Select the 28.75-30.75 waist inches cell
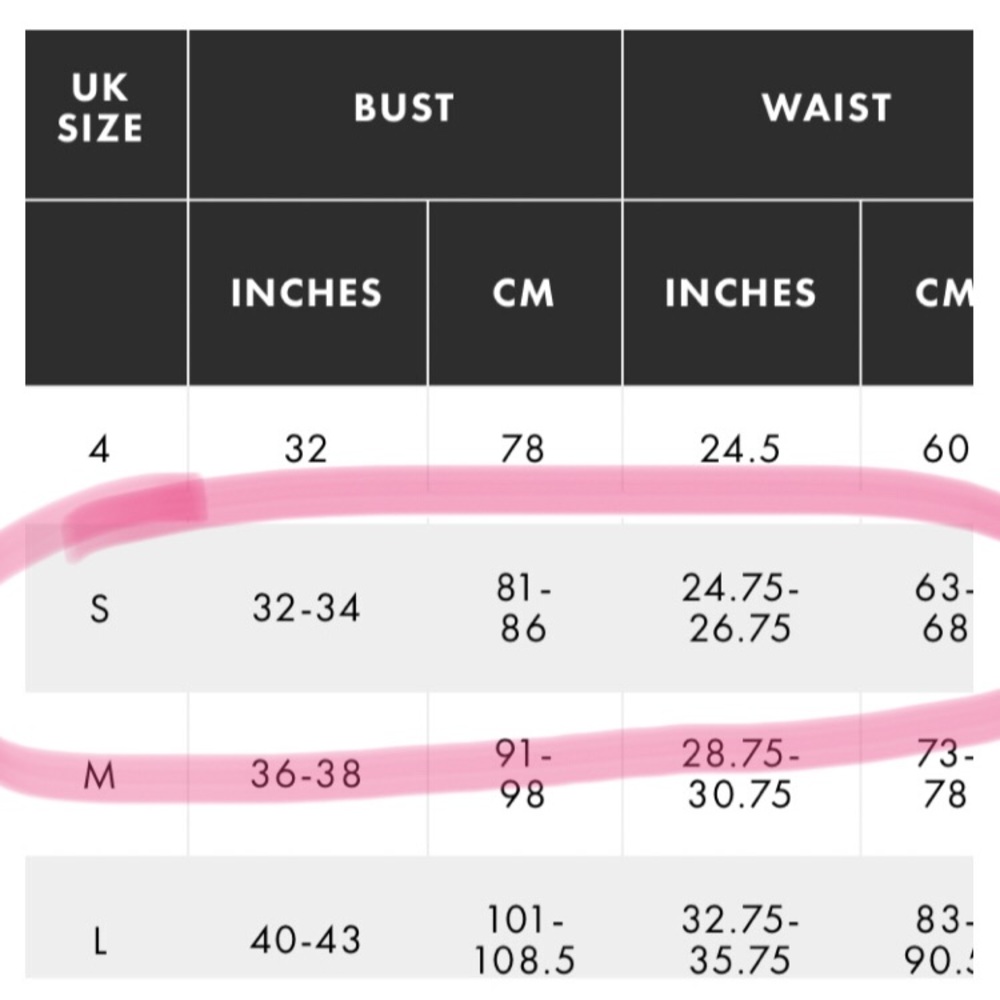This screenshot has height=1000, width=1000. click(740, 774)
